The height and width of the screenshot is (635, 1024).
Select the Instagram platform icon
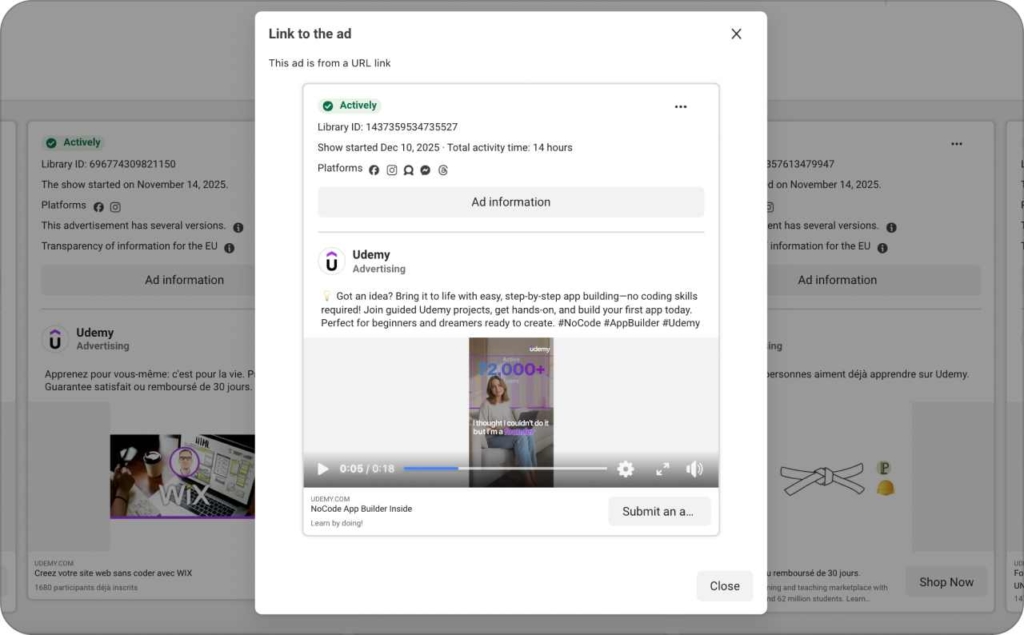[391, 169]
